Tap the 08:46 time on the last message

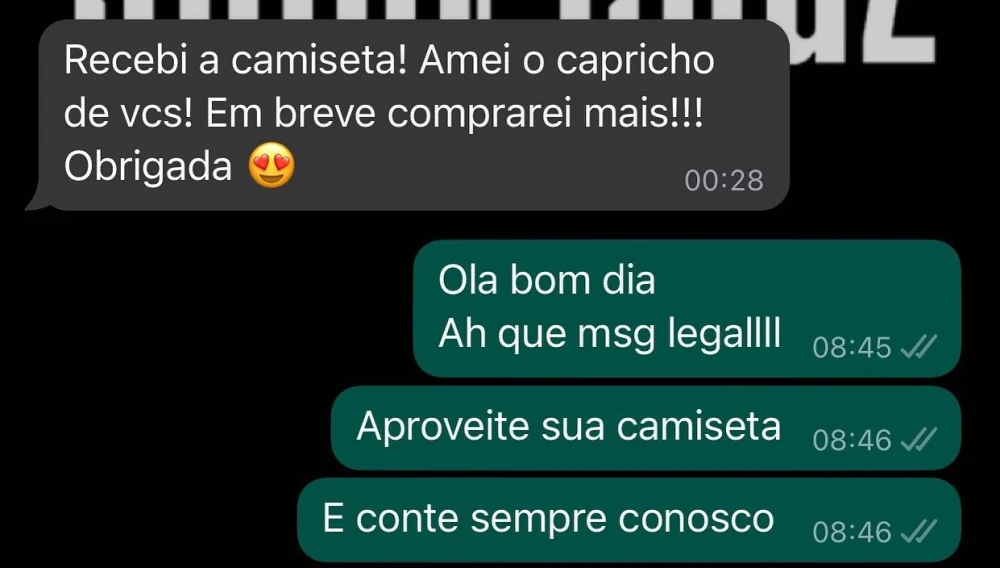[x=851, y=532]
